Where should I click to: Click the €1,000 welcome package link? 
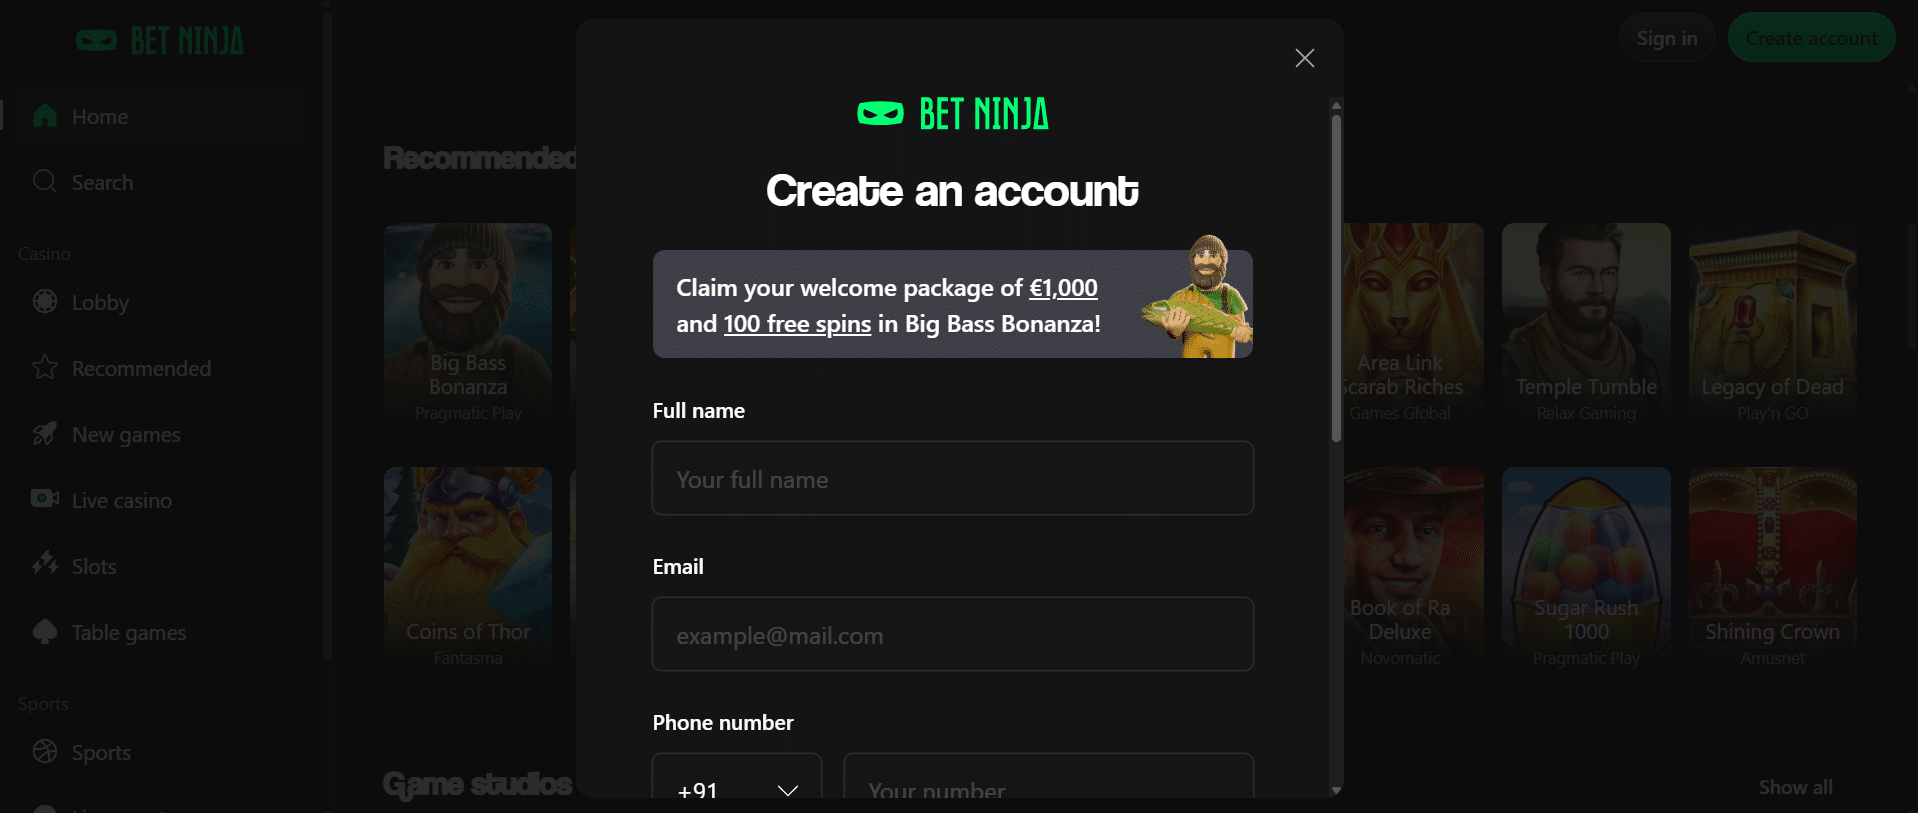(x=1063, y=288)
